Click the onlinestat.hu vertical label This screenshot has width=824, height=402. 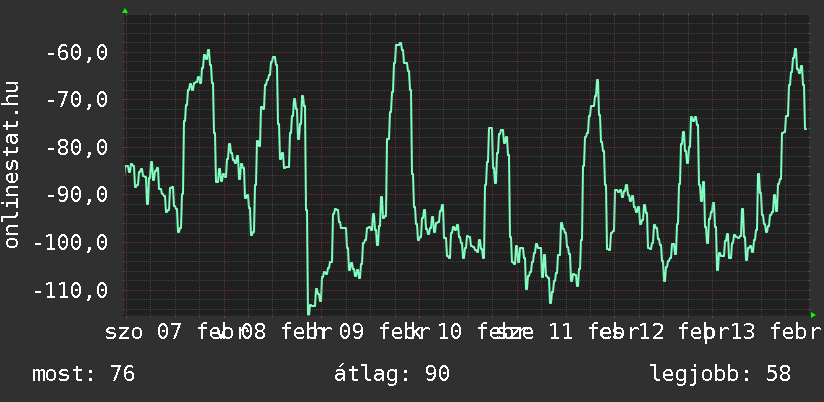[x=13, y=165]
